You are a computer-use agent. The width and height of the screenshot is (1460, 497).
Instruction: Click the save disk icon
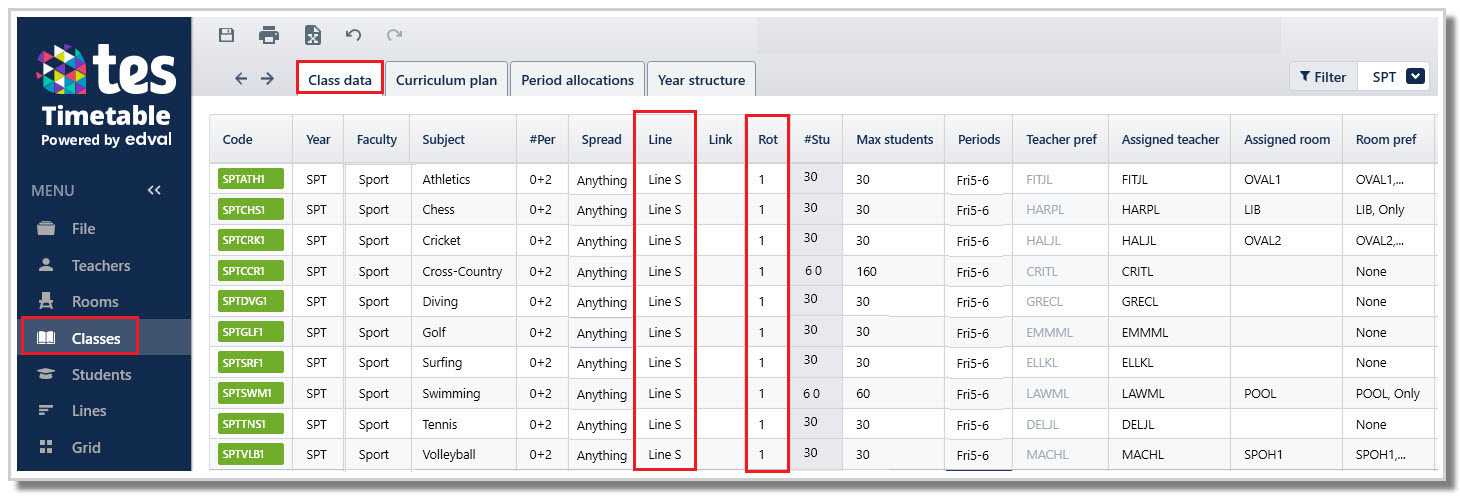(227, 35)
